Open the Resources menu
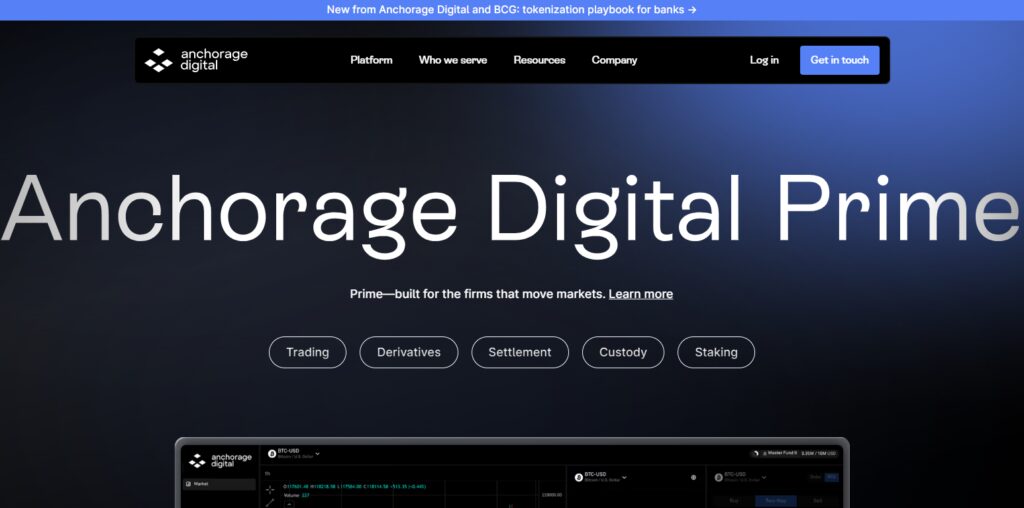Screen dimensions: 1024x508 coord(539,60)
